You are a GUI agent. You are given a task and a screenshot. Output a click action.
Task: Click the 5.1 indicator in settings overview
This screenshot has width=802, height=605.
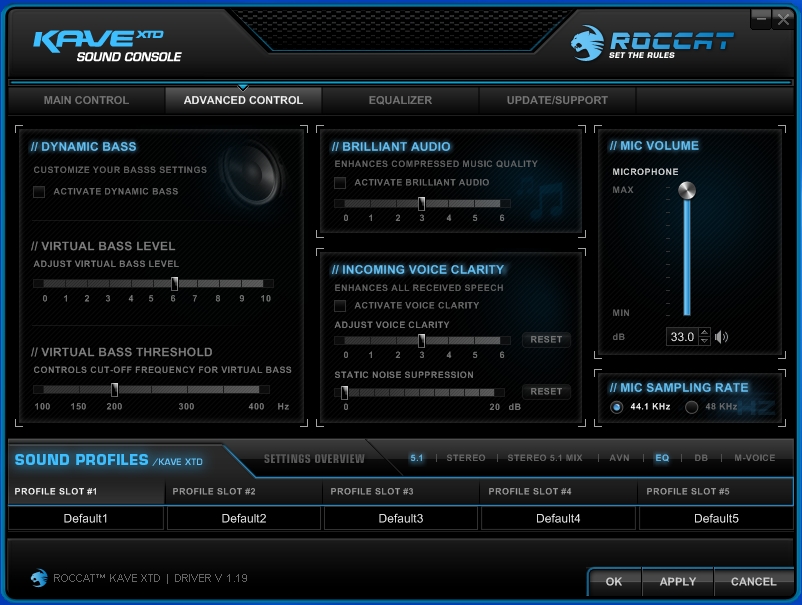tap(417, 458)
